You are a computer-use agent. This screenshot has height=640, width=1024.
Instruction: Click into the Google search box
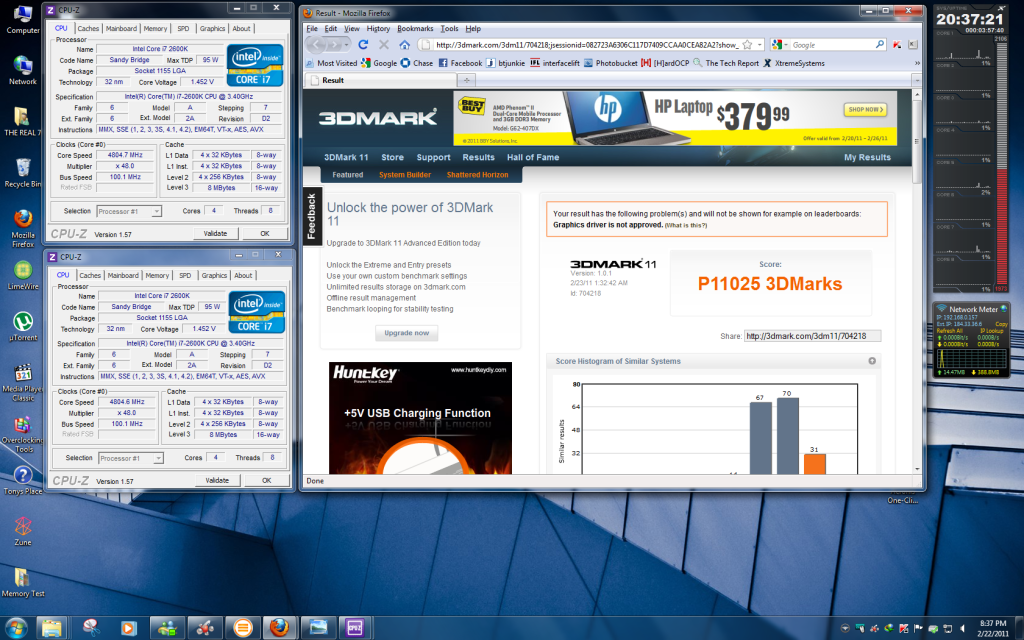tap(832, 44)
